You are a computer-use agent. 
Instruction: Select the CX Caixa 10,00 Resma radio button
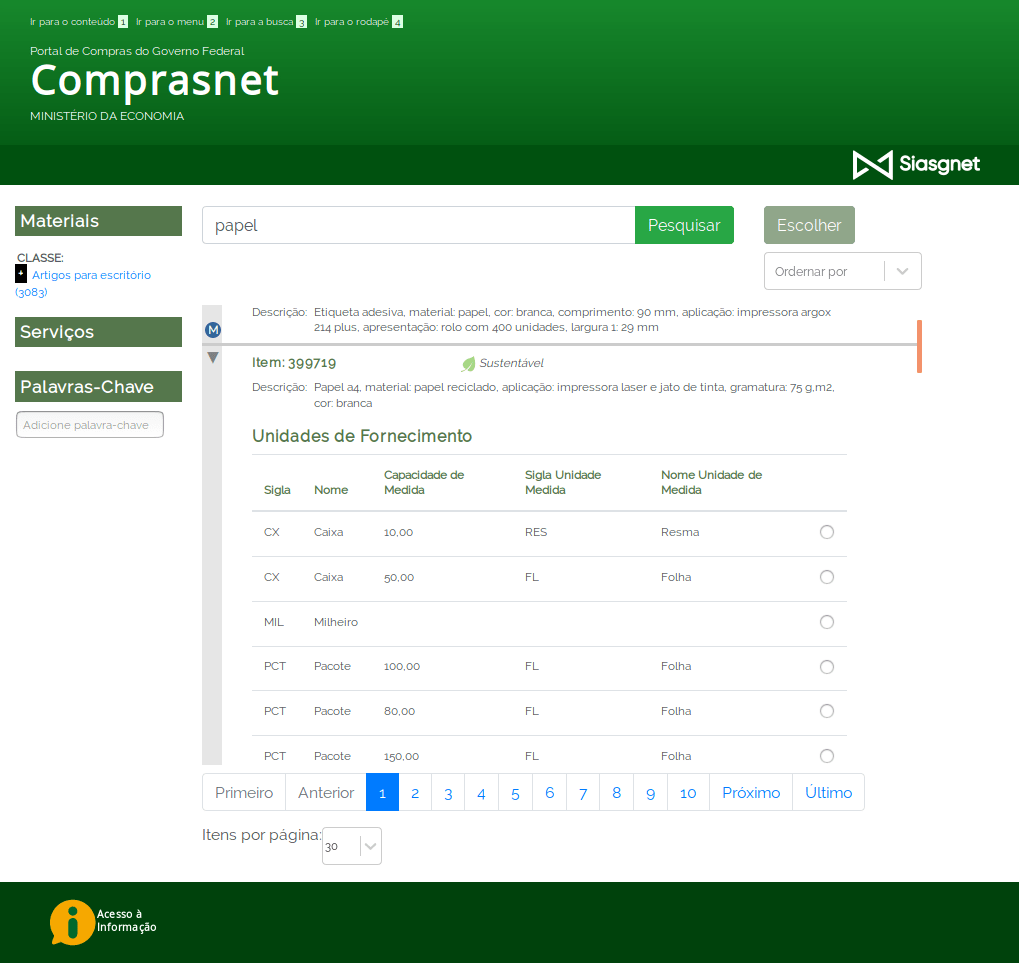pyautogui.click(x=827, y=532)
